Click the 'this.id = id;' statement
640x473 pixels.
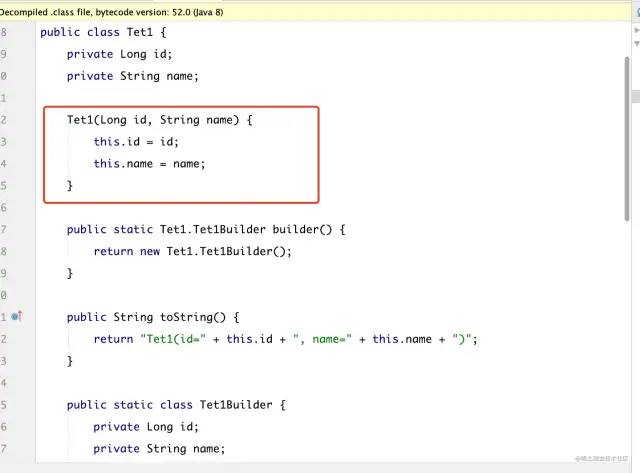coord(136,142)
